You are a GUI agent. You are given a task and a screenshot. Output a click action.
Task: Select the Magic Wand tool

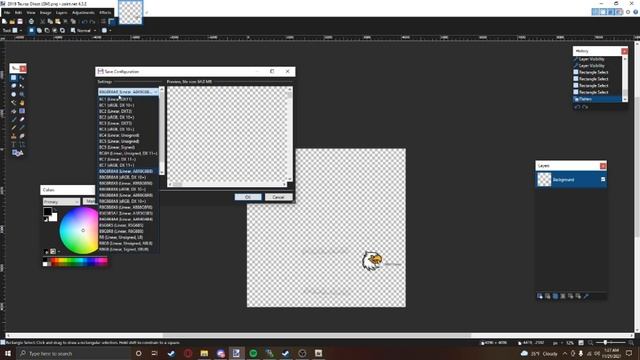(x=13, y=102)
